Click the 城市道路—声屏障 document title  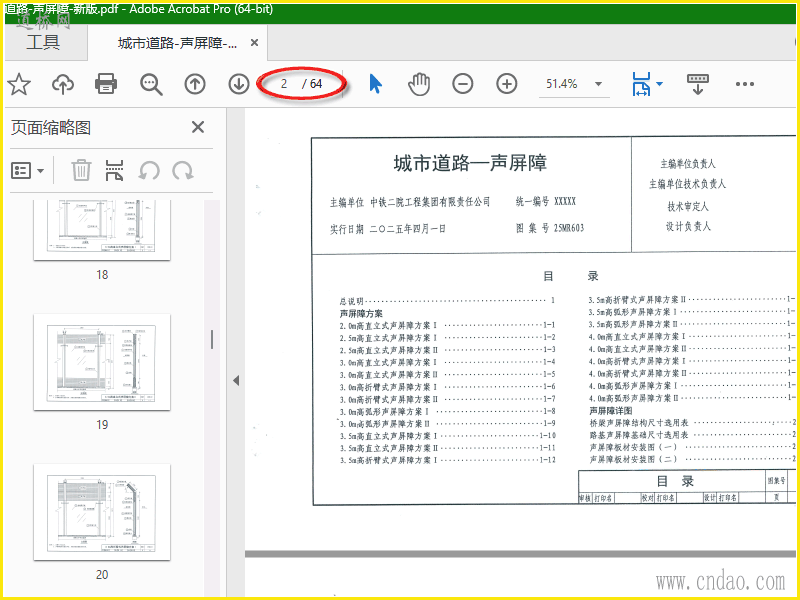click(x=470, y=163)
